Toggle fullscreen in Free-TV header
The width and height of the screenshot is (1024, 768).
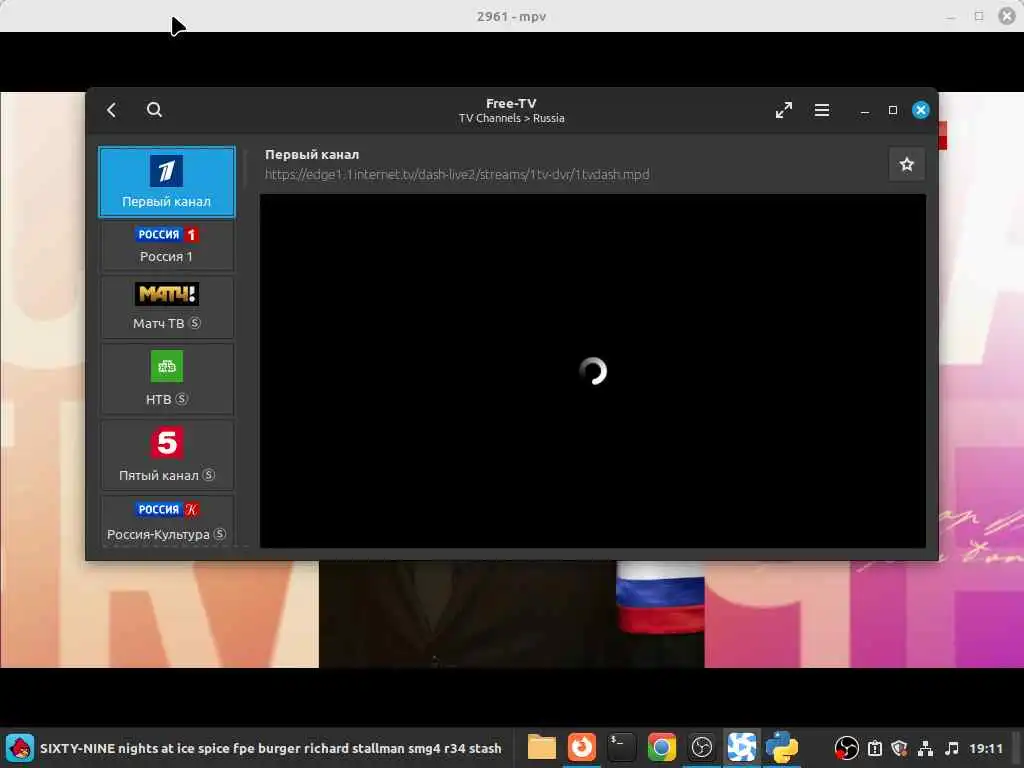[x=784, y=110]
